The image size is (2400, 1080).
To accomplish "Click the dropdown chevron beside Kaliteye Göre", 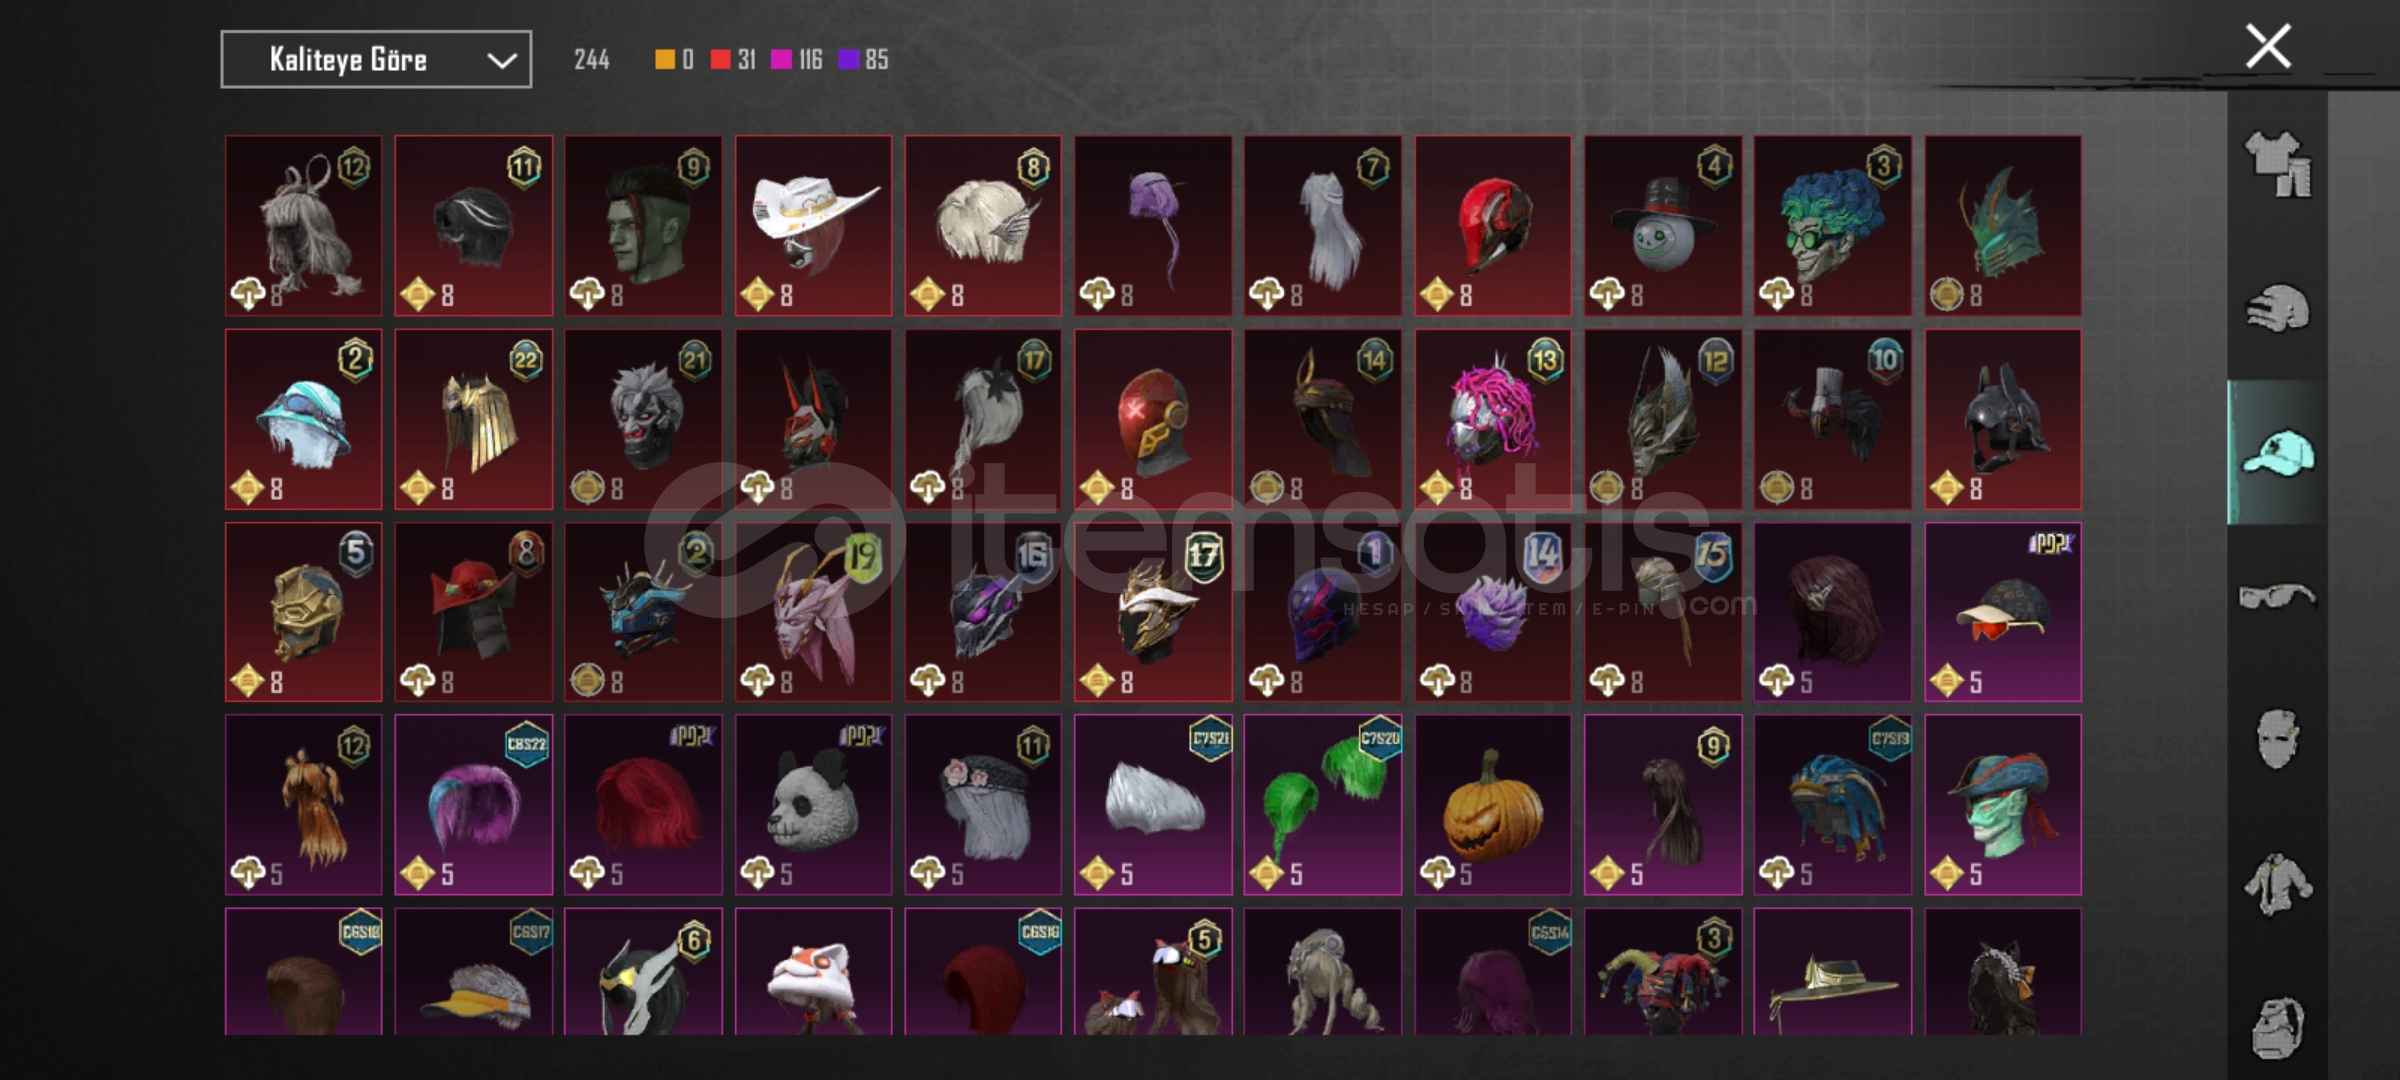I will pyautogui.click(x=502, y=61).
